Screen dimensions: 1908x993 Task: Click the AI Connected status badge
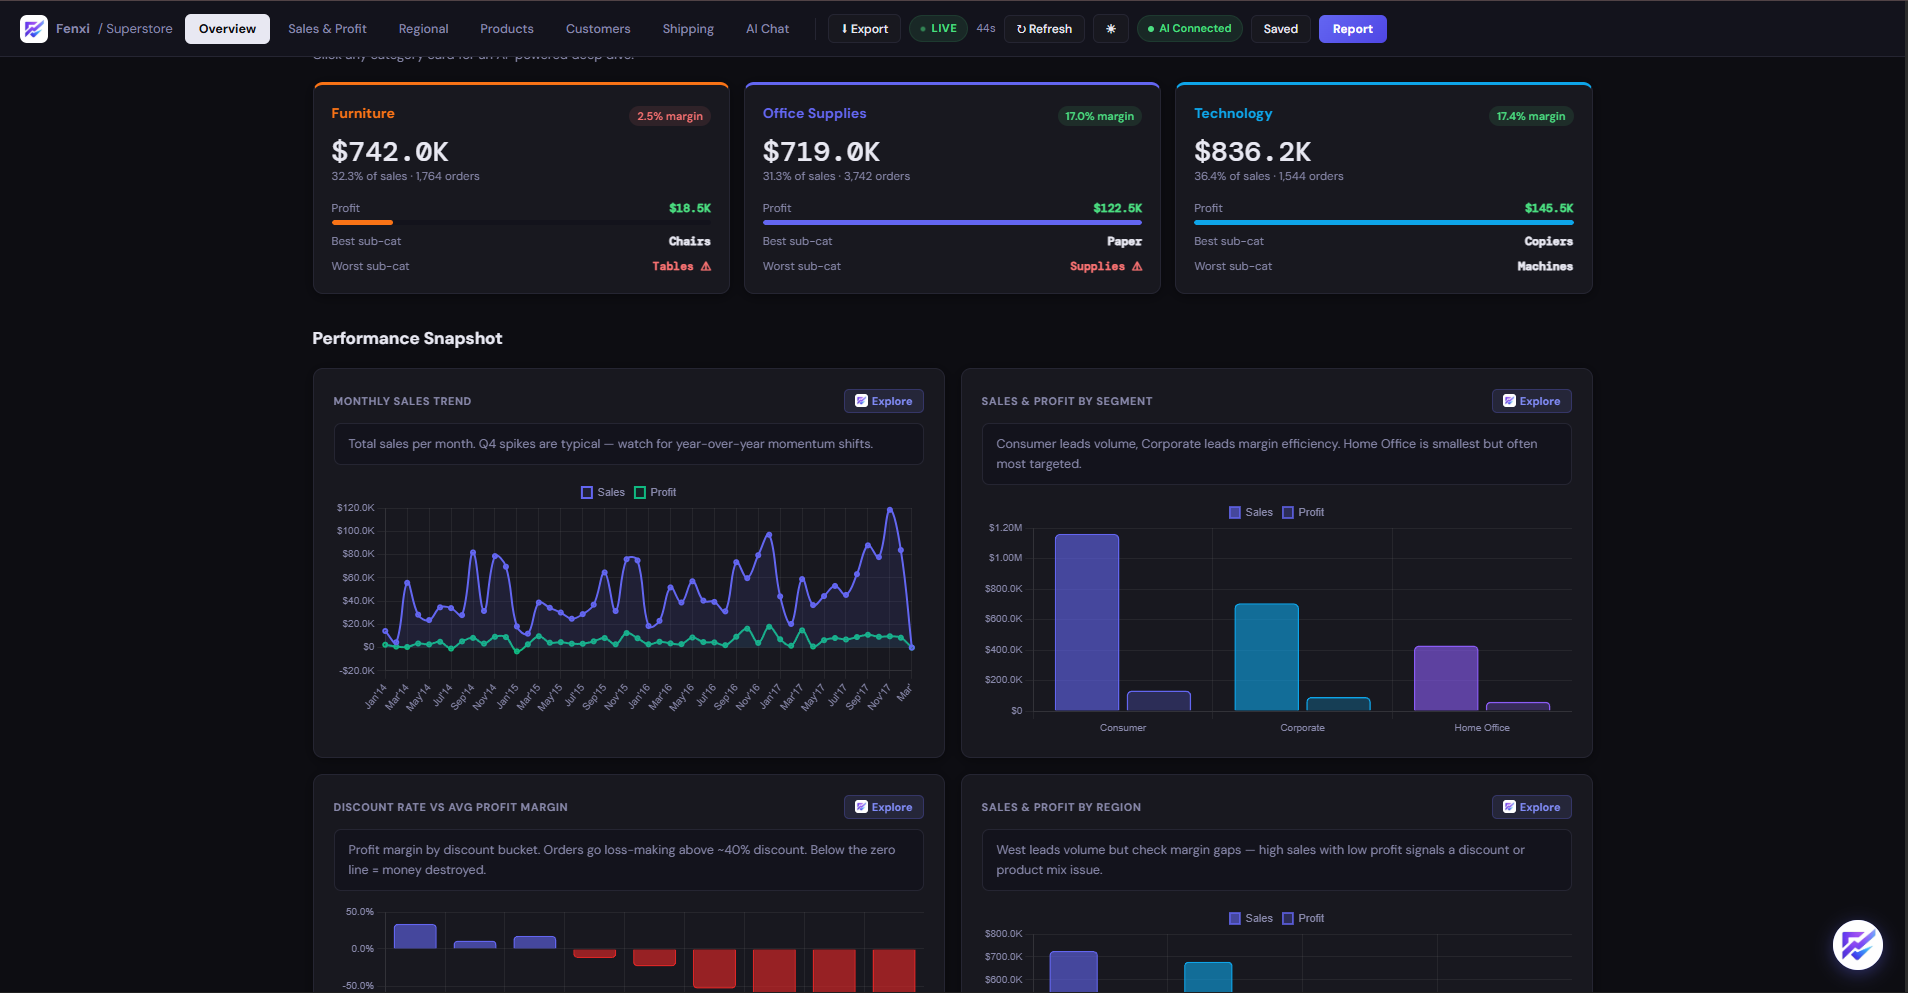coord(1189,29)
